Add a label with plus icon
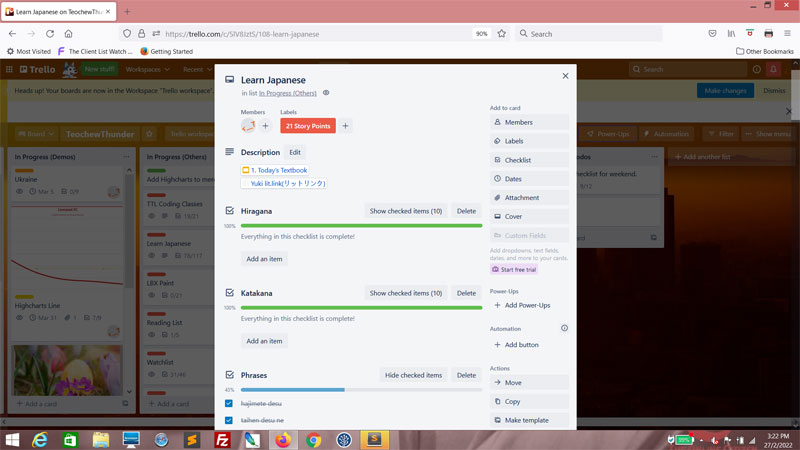The height and width of the screenshot is (450, 800). coord(345,126)
